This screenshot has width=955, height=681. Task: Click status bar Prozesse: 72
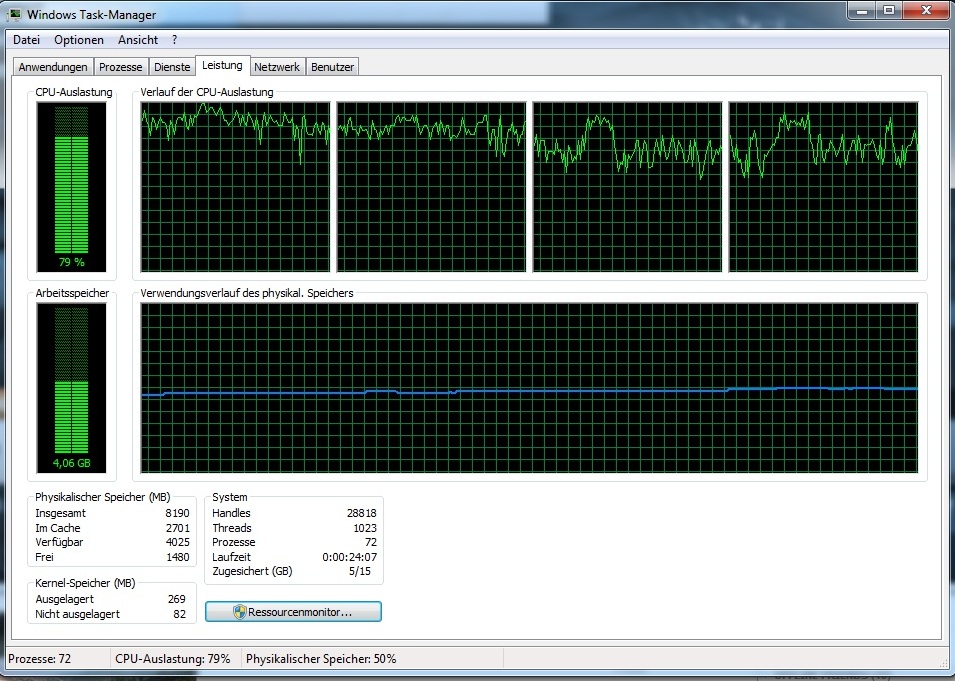pyautogui.click(x=40, y=659)
